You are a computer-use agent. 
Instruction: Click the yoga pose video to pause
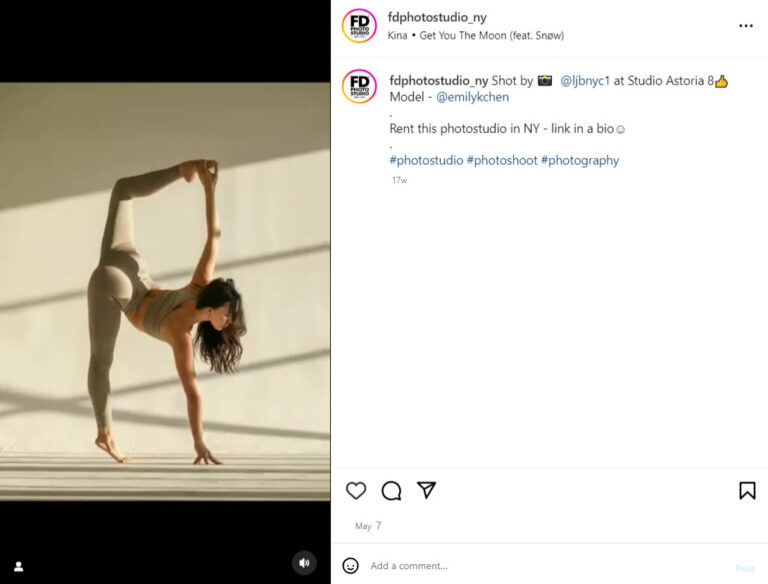[165, 292]
